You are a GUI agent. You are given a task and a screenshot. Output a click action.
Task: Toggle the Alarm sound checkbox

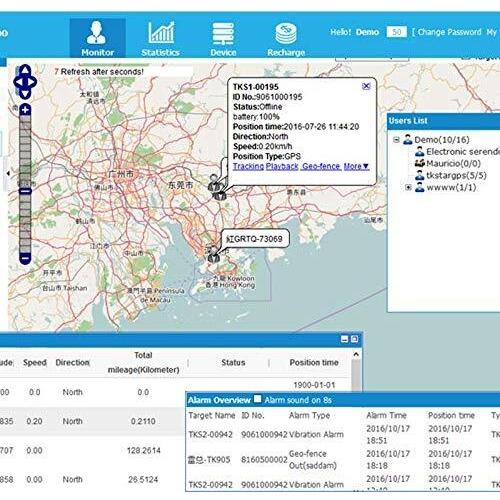click(x=257, y=399)
